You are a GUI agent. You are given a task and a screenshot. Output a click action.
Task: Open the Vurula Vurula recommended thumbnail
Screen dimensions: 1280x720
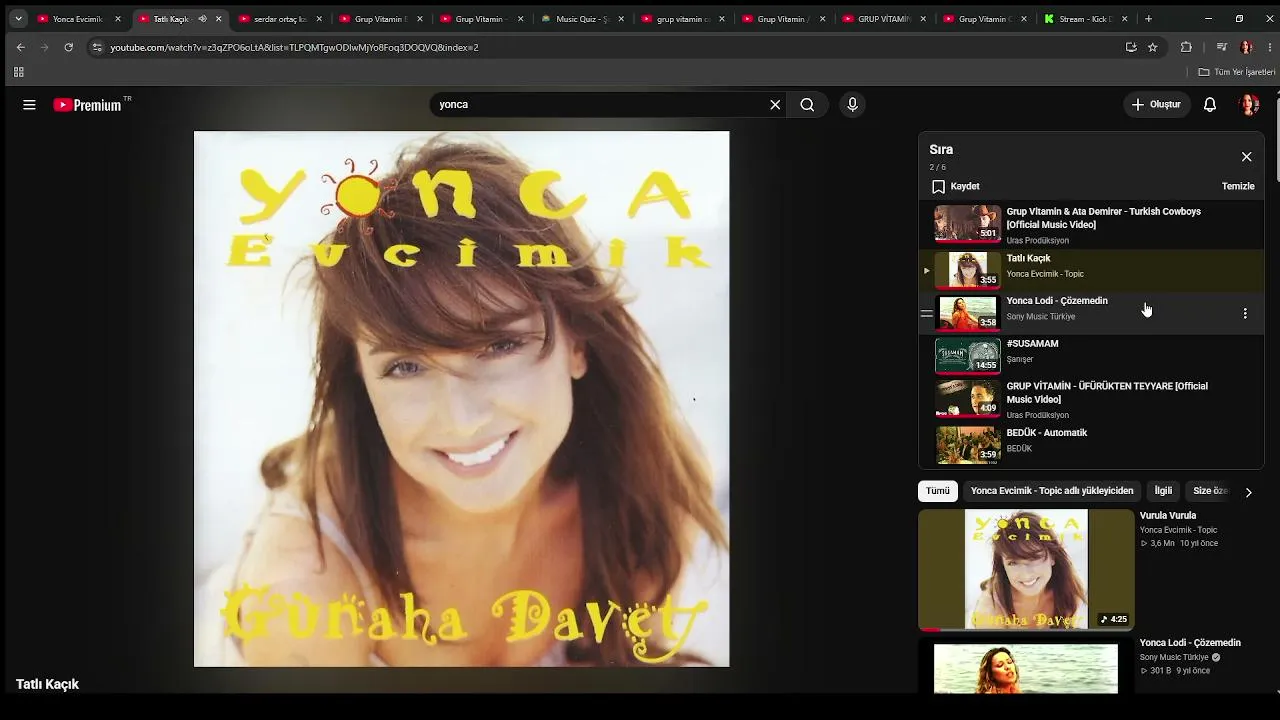tap(1026, 570)
